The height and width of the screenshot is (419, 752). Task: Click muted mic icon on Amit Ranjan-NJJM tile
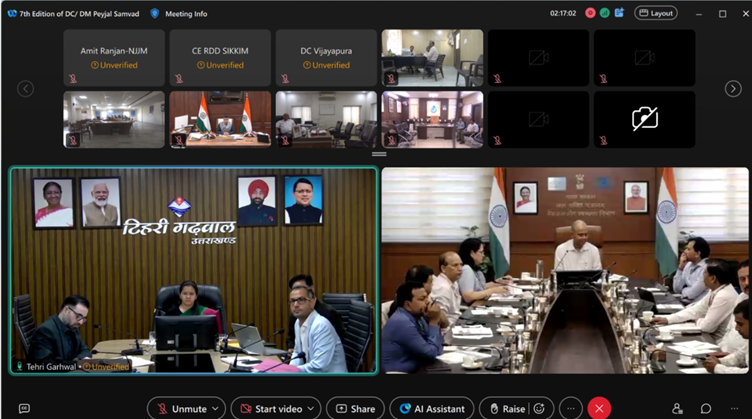(x=72, y=78)
